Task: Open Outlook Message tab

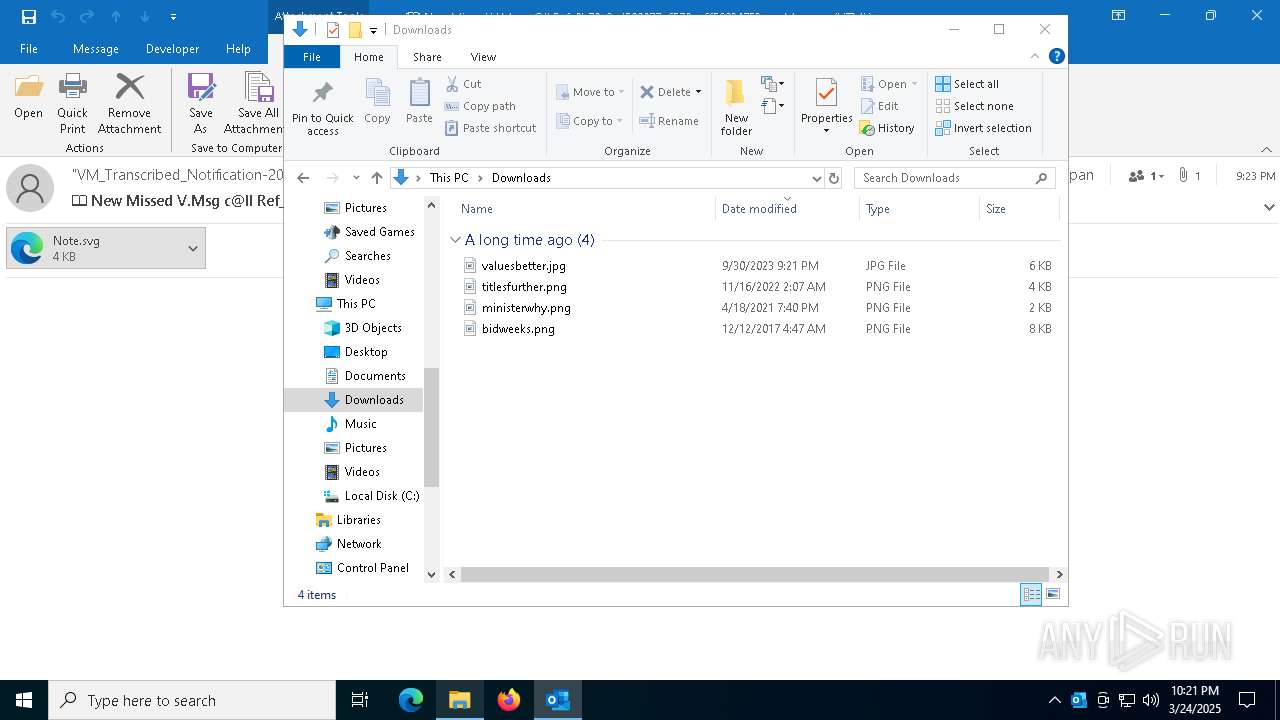Action: click(x=96, y=49)
